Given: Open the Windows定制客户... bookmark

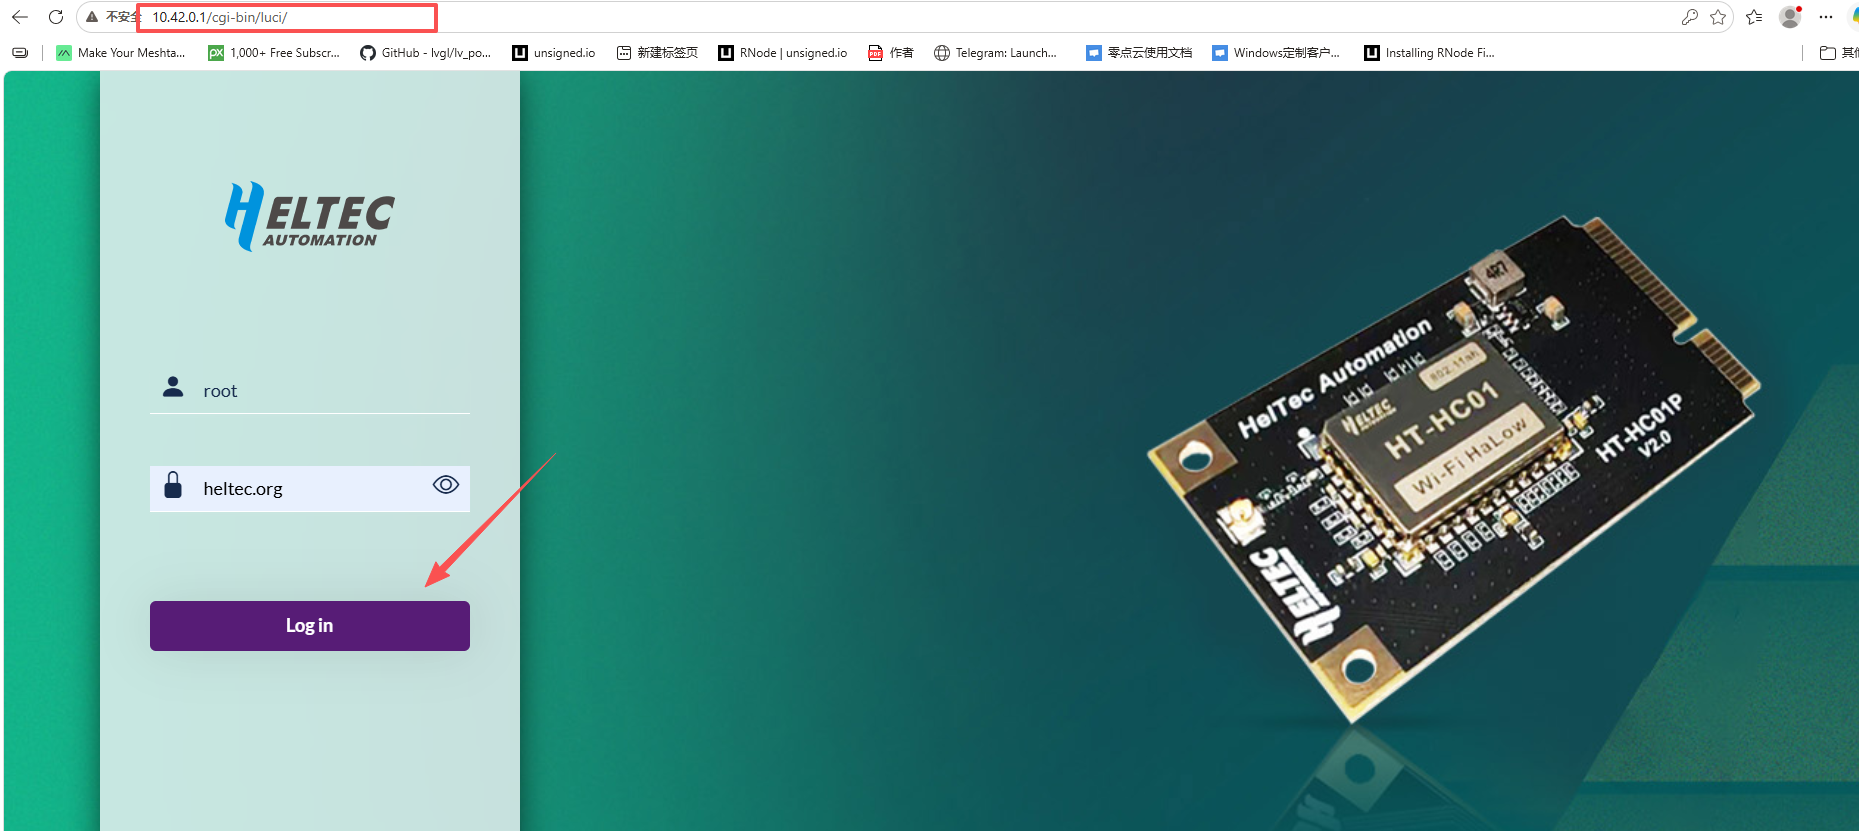Looking at the screenshot, I should coord(1276,53).
